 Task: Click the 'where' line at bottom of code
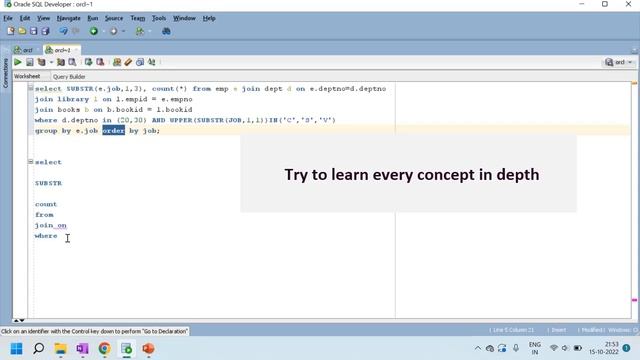point(46,236)
